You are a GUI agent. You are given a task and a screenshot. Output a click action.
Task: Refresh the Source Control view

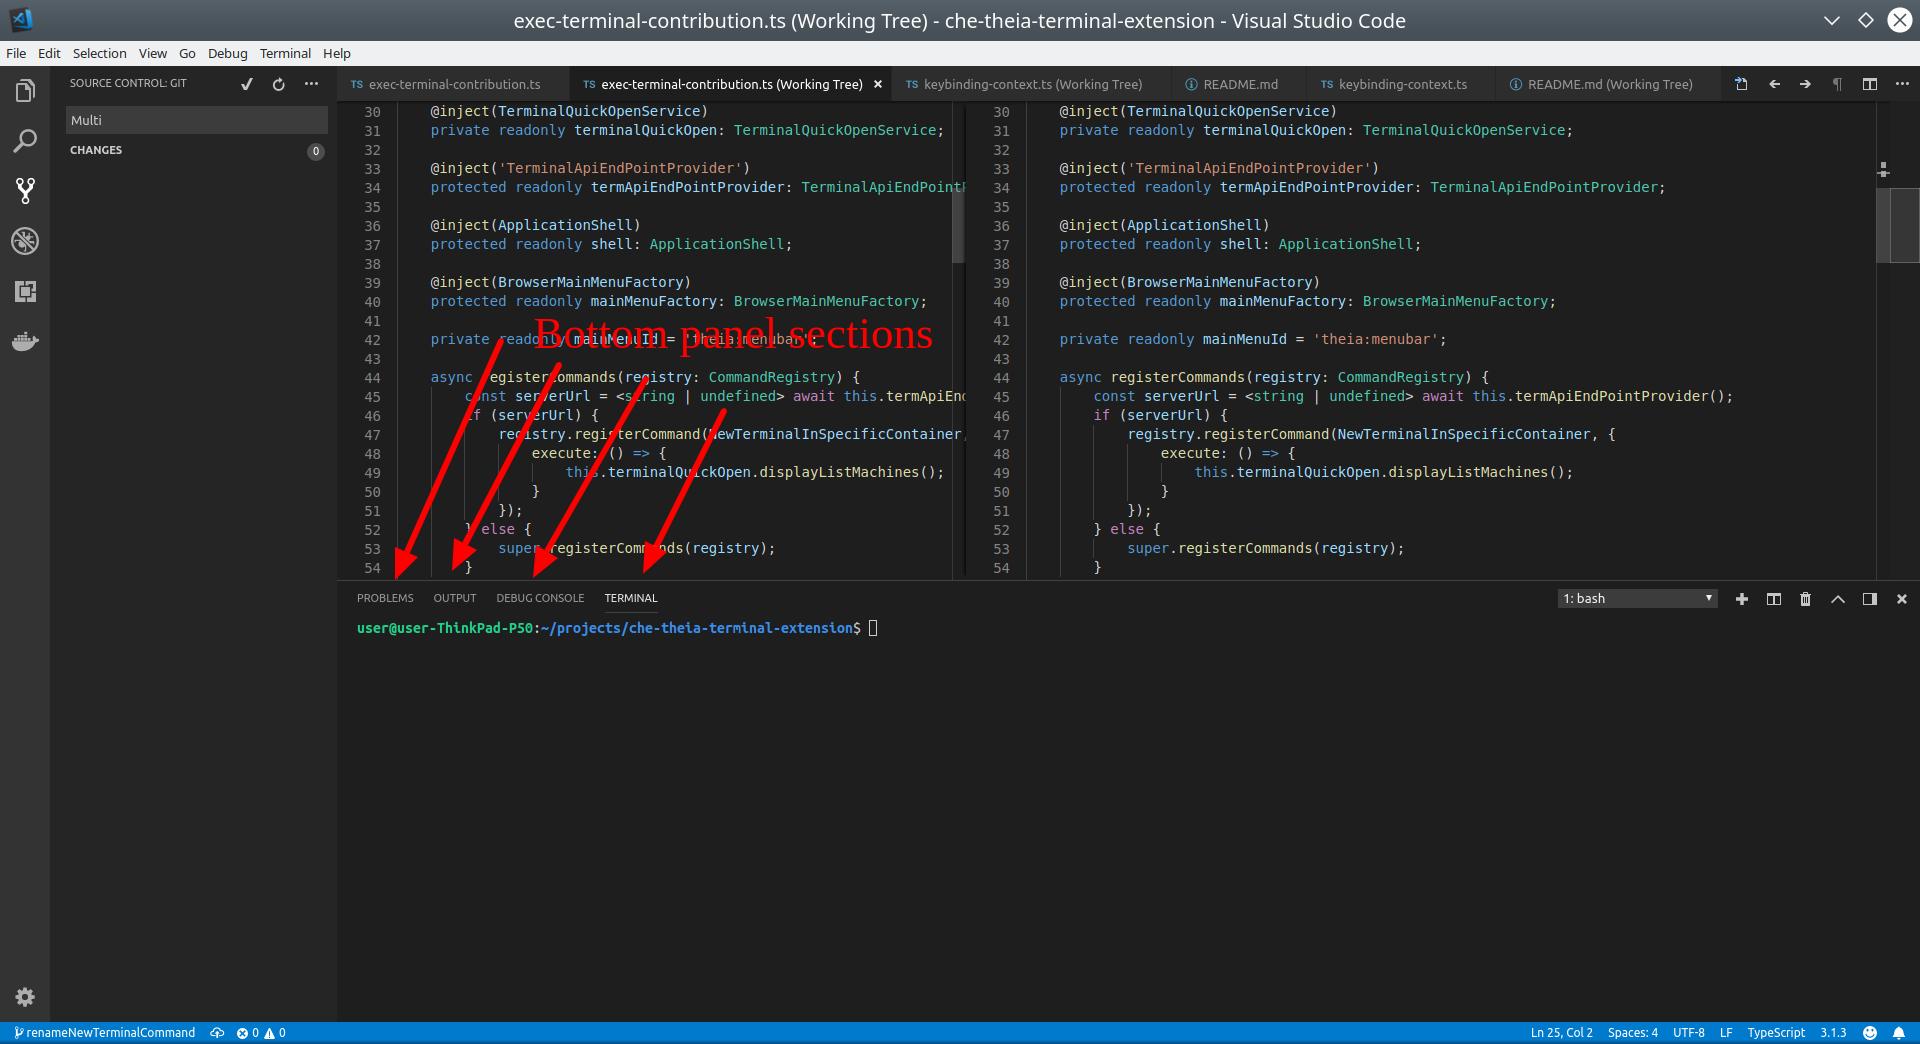pyautogui.click(x=279, y=84)
